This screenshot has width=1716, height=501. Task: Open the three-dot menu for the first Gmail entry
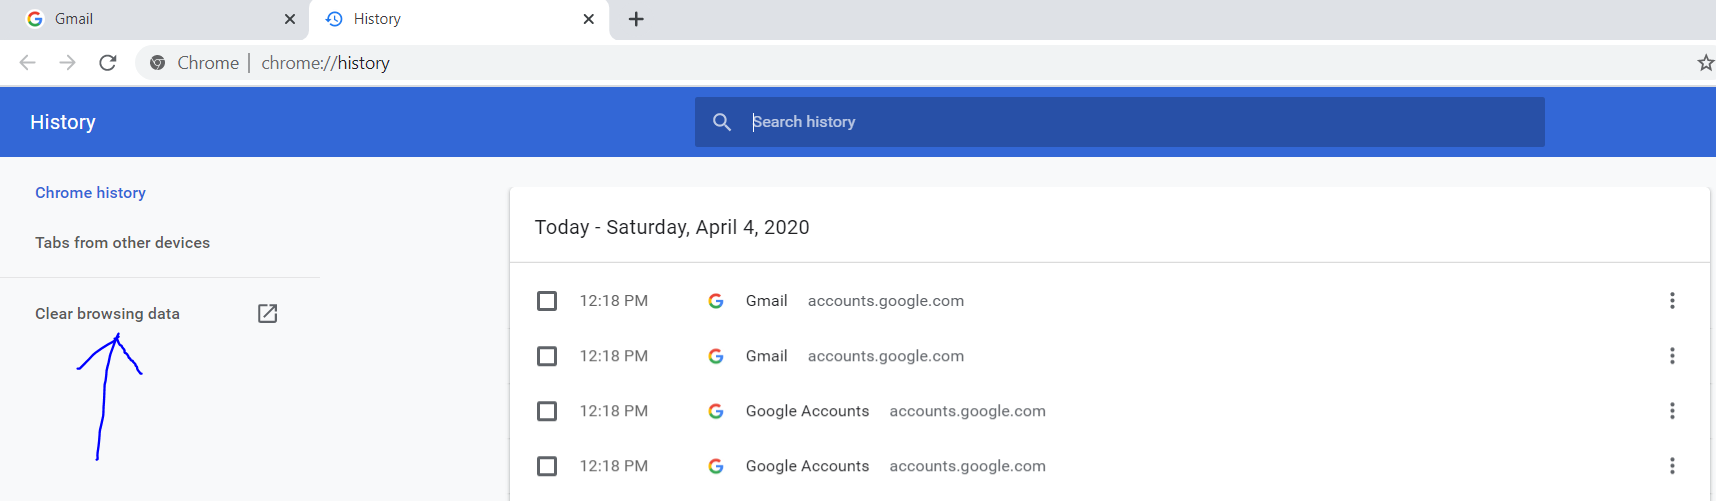tap(1672, 301)
